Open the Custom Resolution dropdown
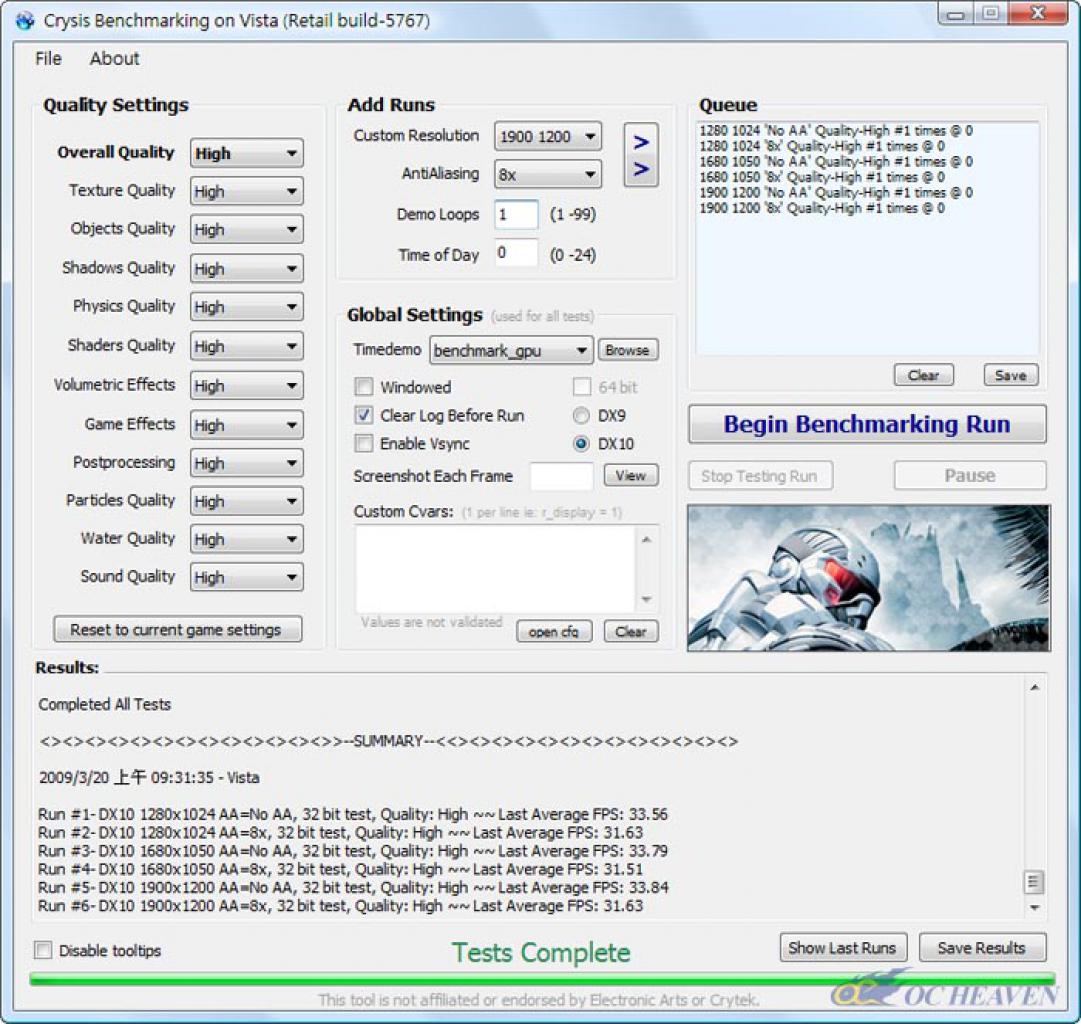 pos(547,137)
